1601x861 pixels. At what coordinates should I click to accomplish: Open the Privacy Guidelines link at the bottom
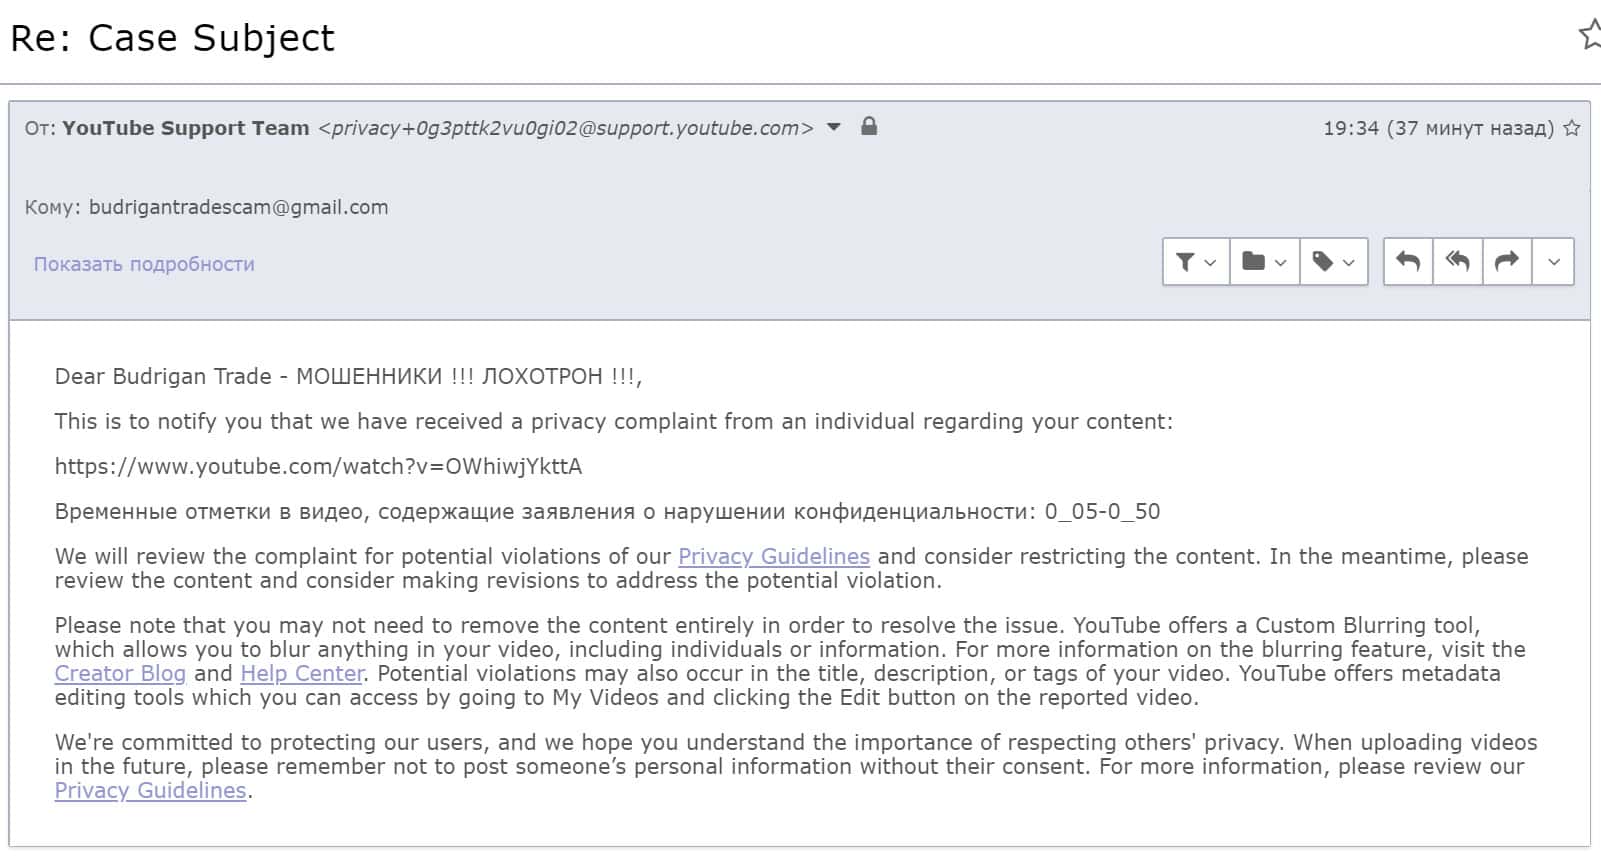[x=150, y=790]
